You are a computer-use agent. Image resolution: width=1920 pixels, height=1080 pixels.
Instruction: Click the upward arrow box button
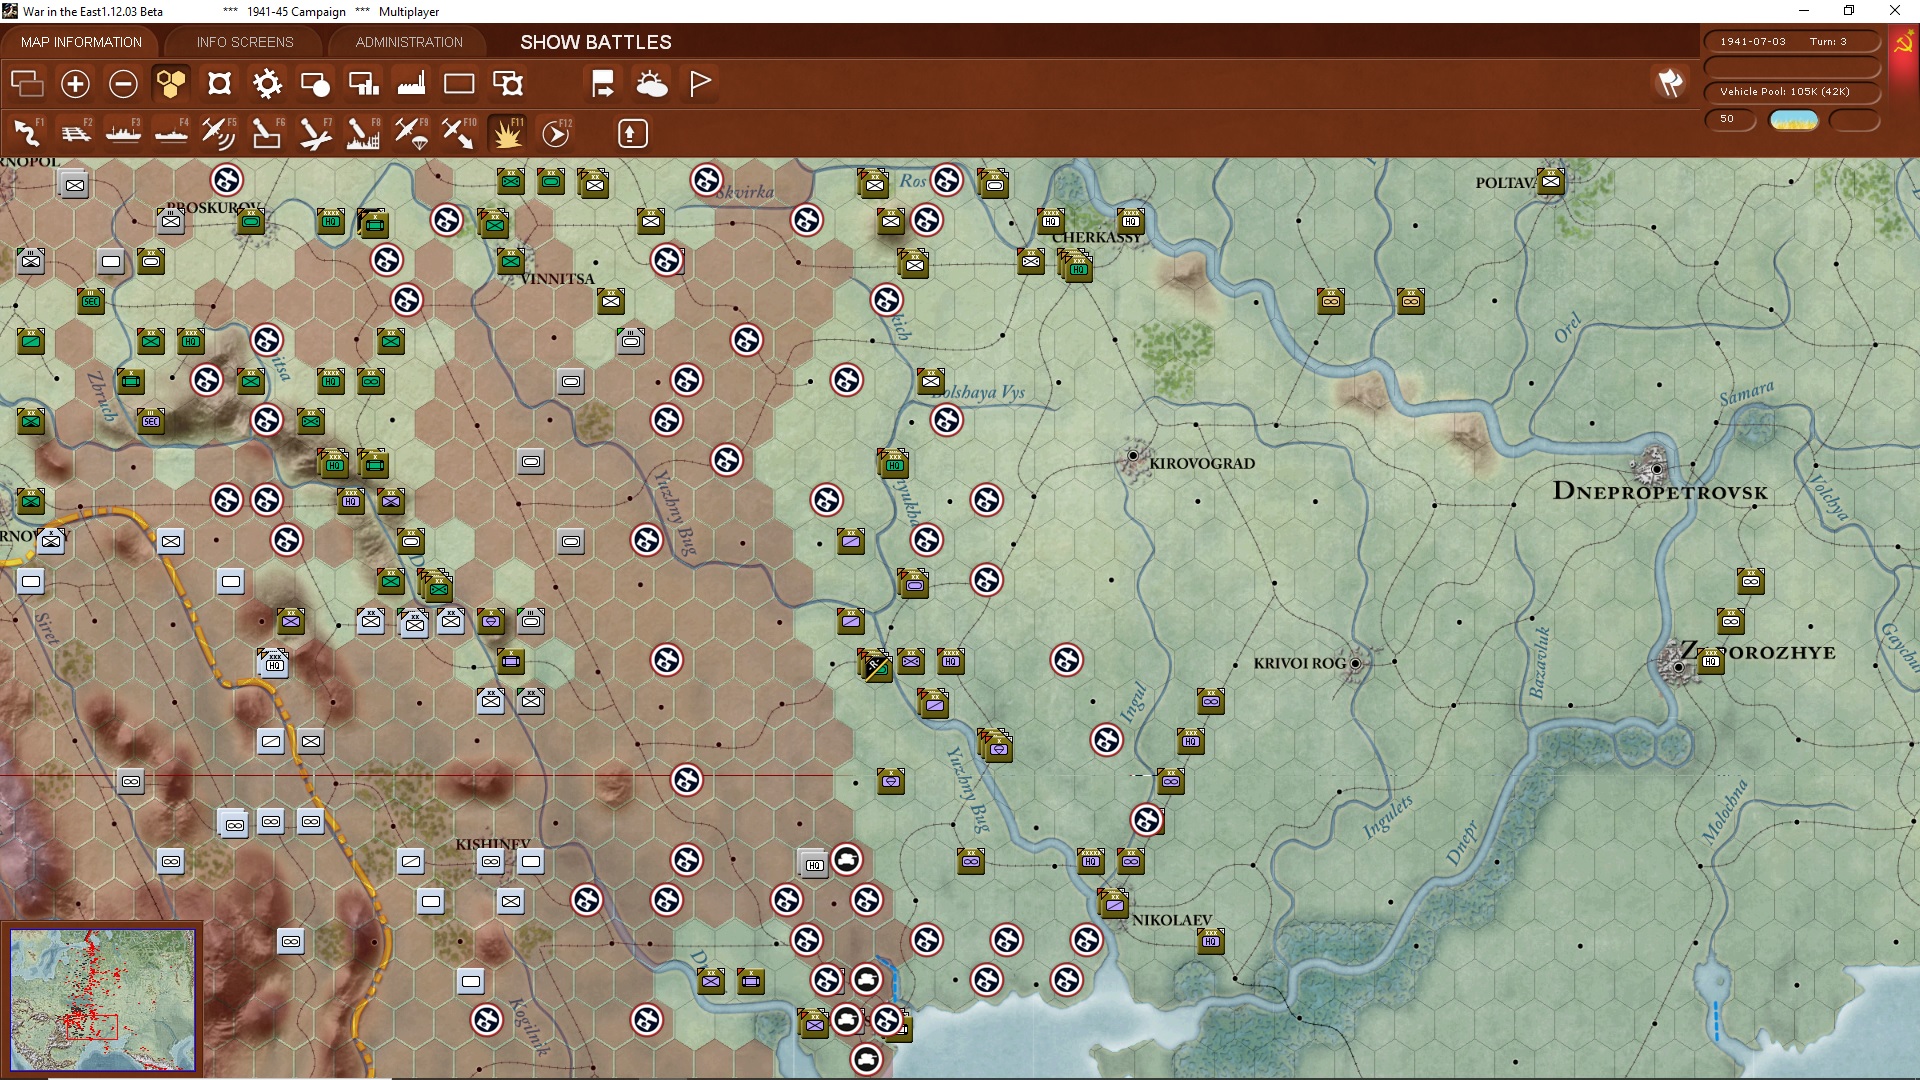coord(632,133)
